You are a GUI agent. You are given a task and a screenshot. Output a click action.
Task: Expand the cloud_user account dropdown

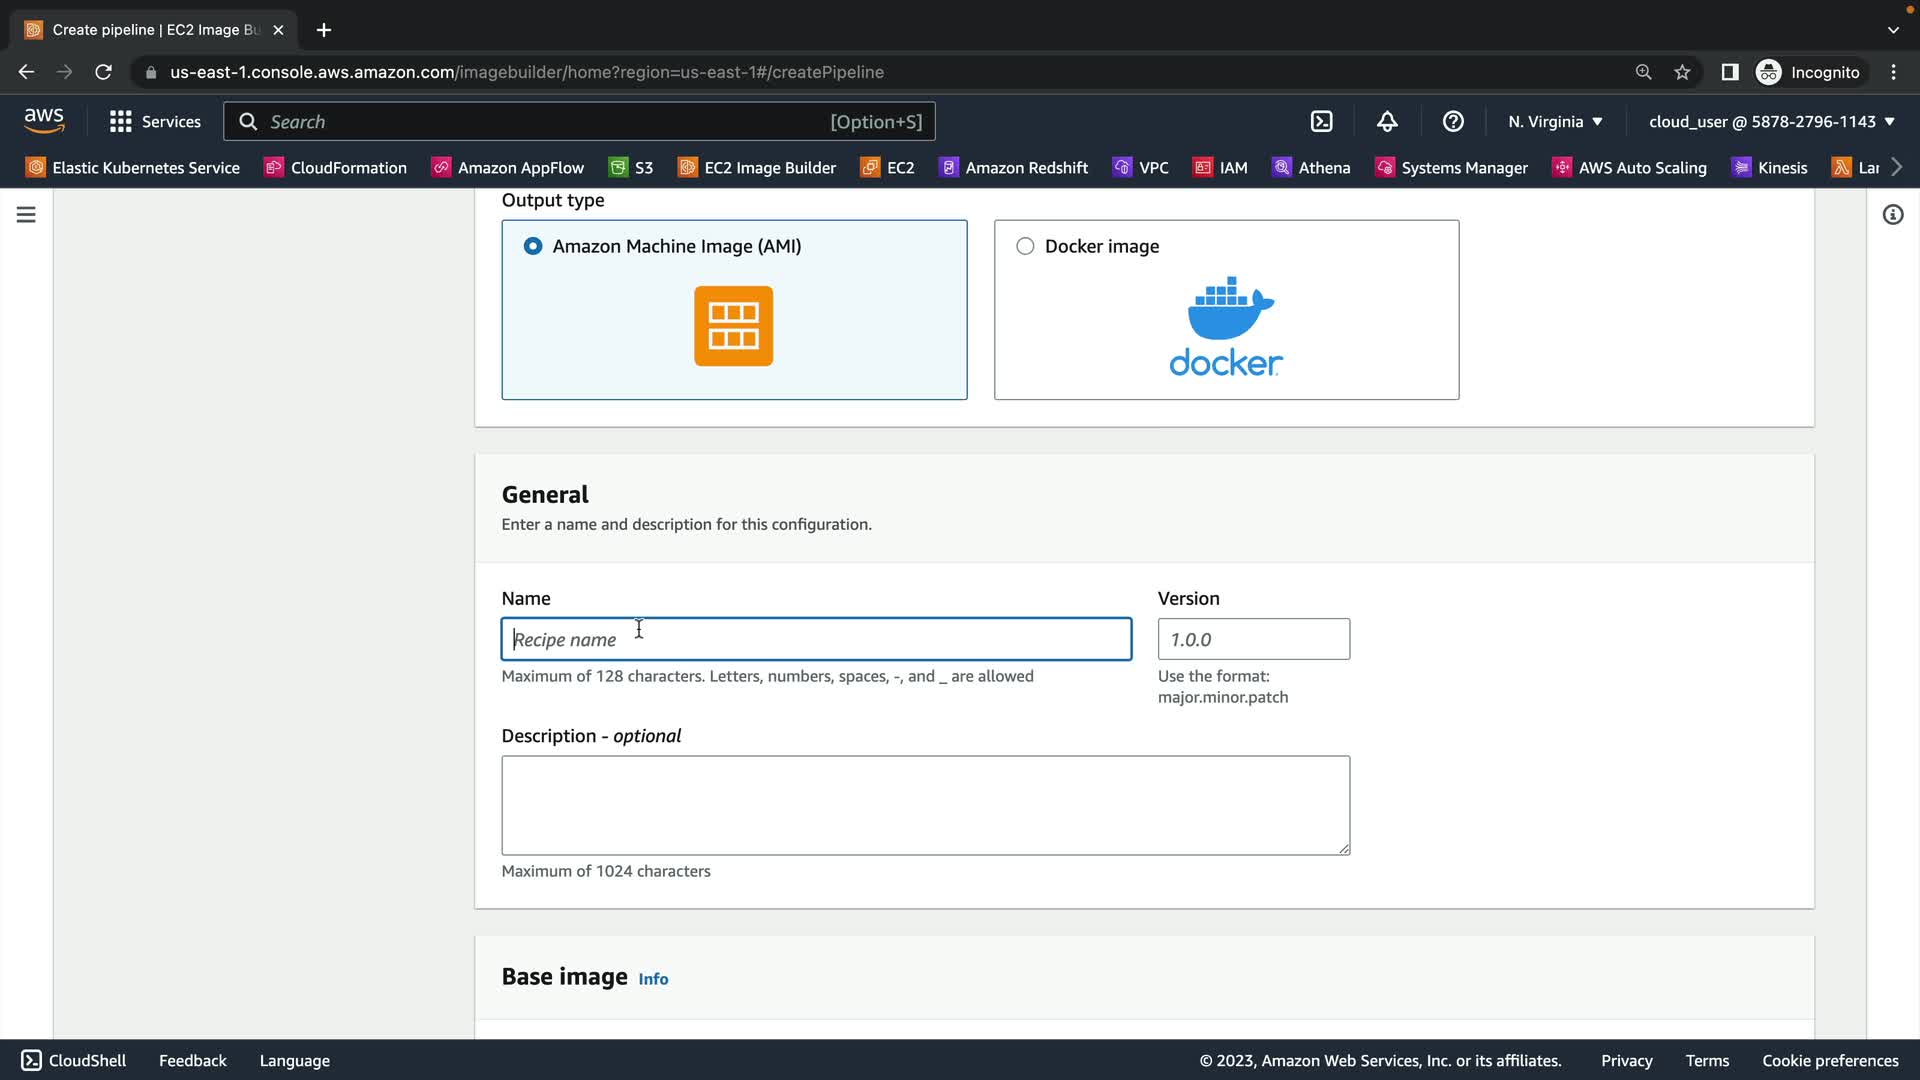1771,122
